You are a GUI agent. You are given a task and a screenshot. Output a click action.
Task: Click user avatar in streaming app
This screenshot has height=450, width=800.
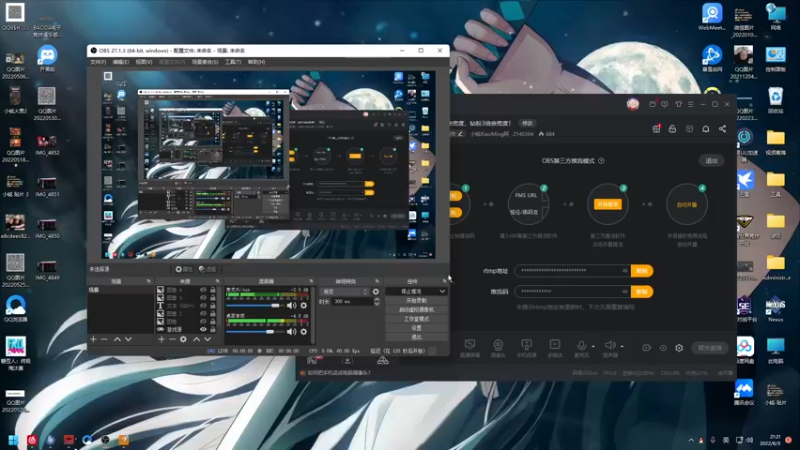(633, 104)
